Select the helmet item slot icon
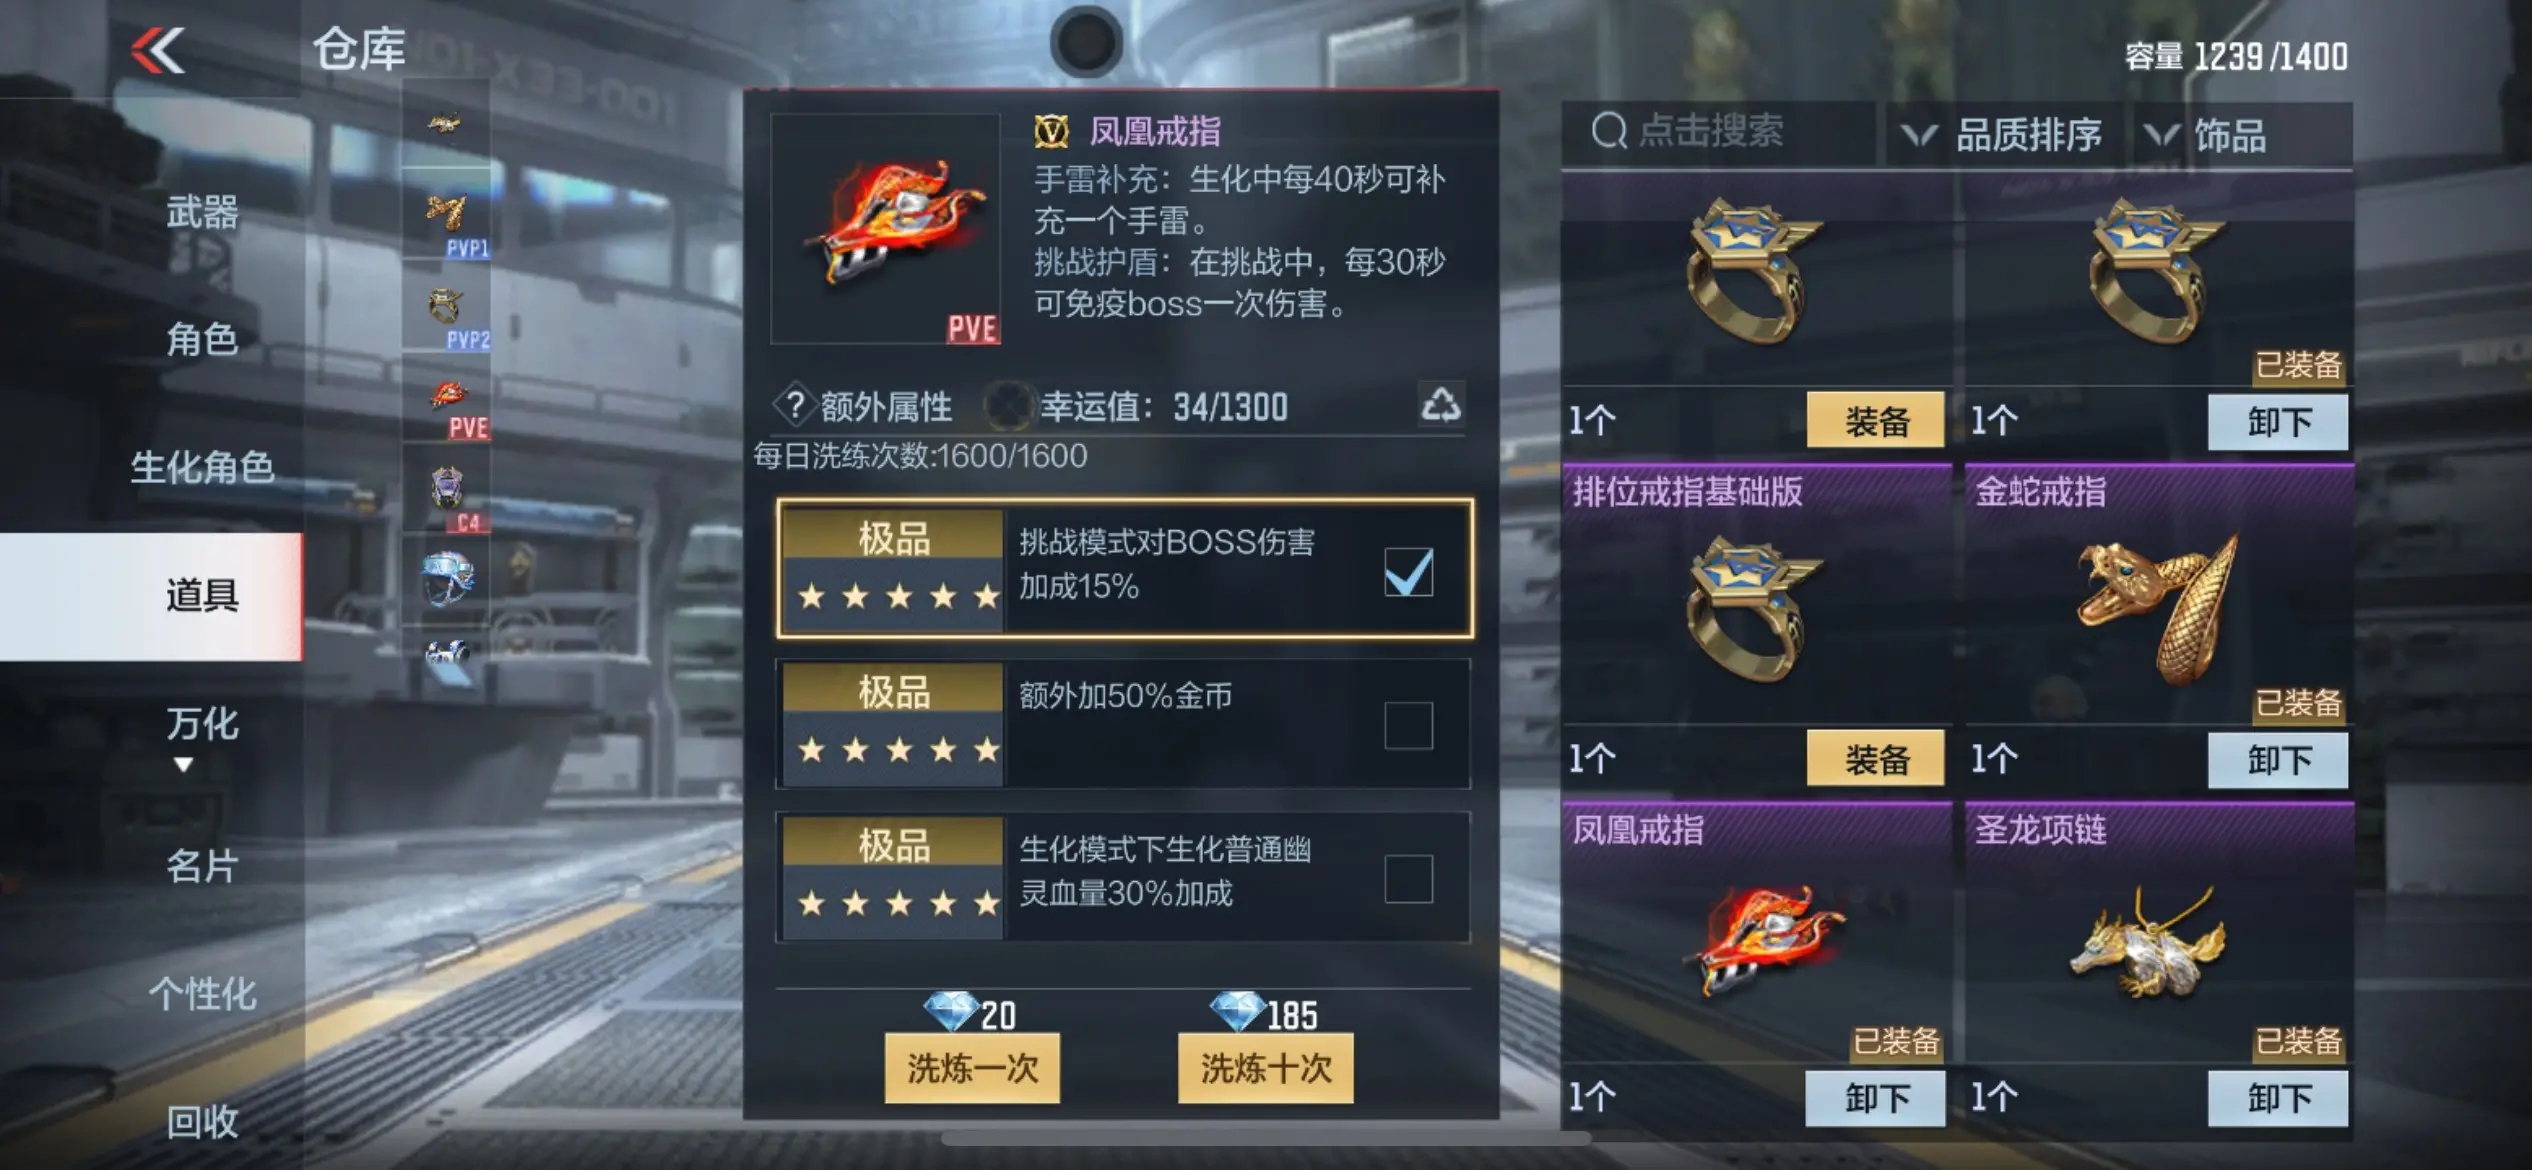This screenshot has width=2532, height=1170. (446, 578)
